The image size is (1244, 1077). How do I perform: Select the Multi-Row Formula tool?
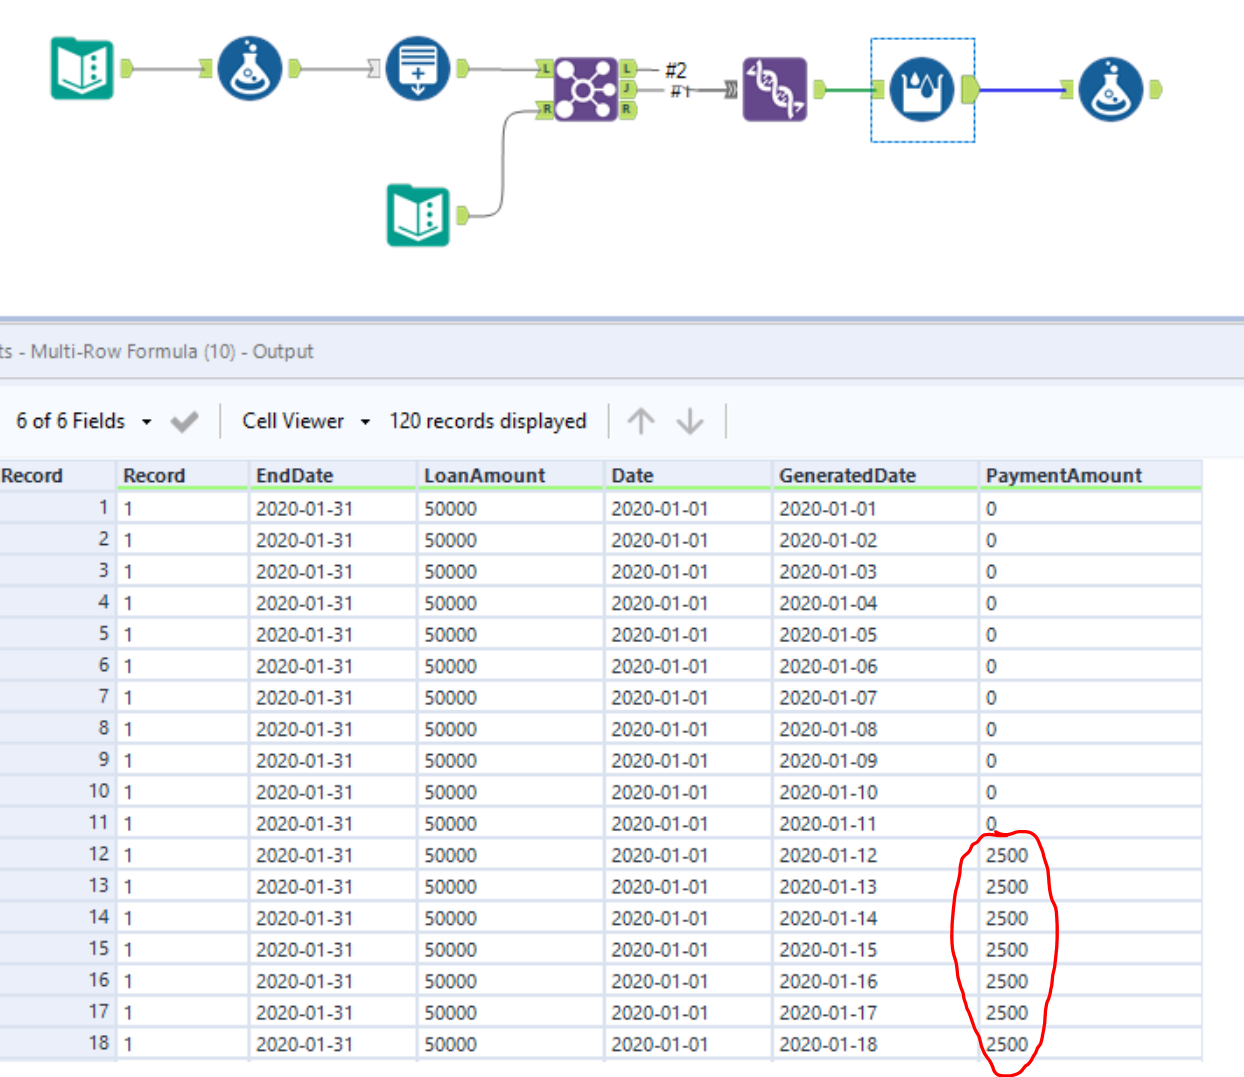[x=921, y=90]
